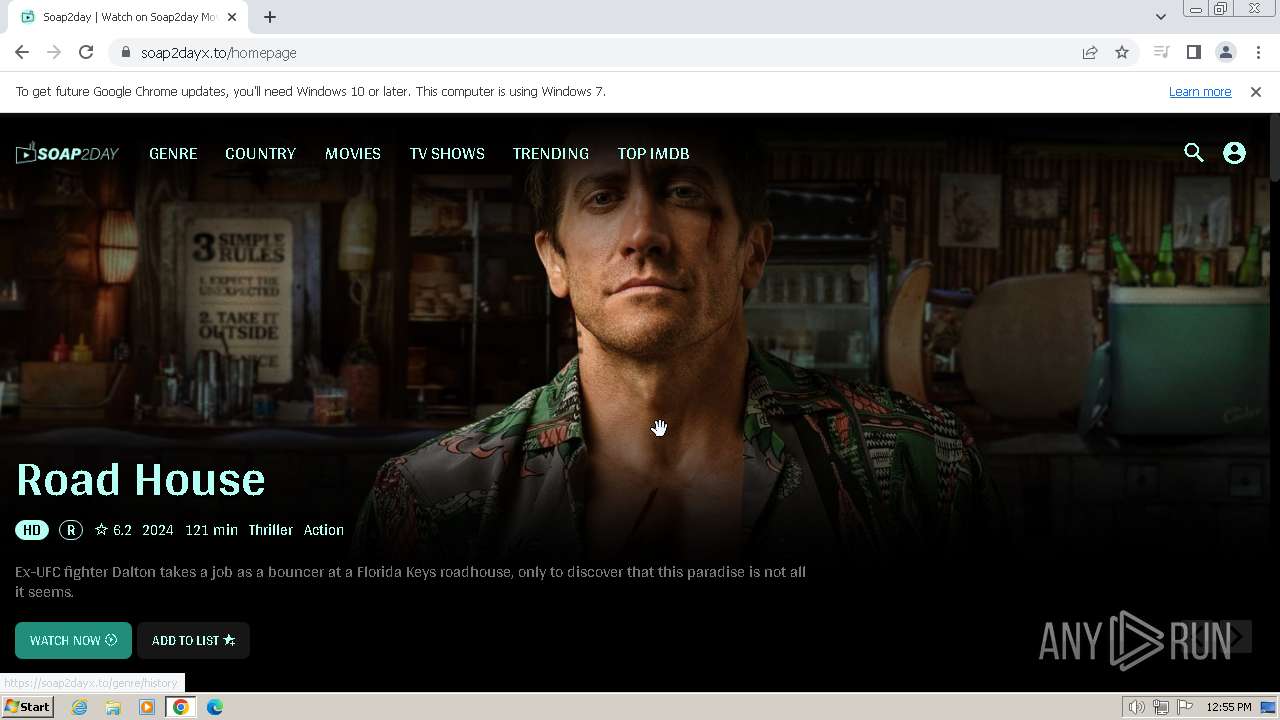
Task: Select the Thriller genre tag
Action: [271, 530]
